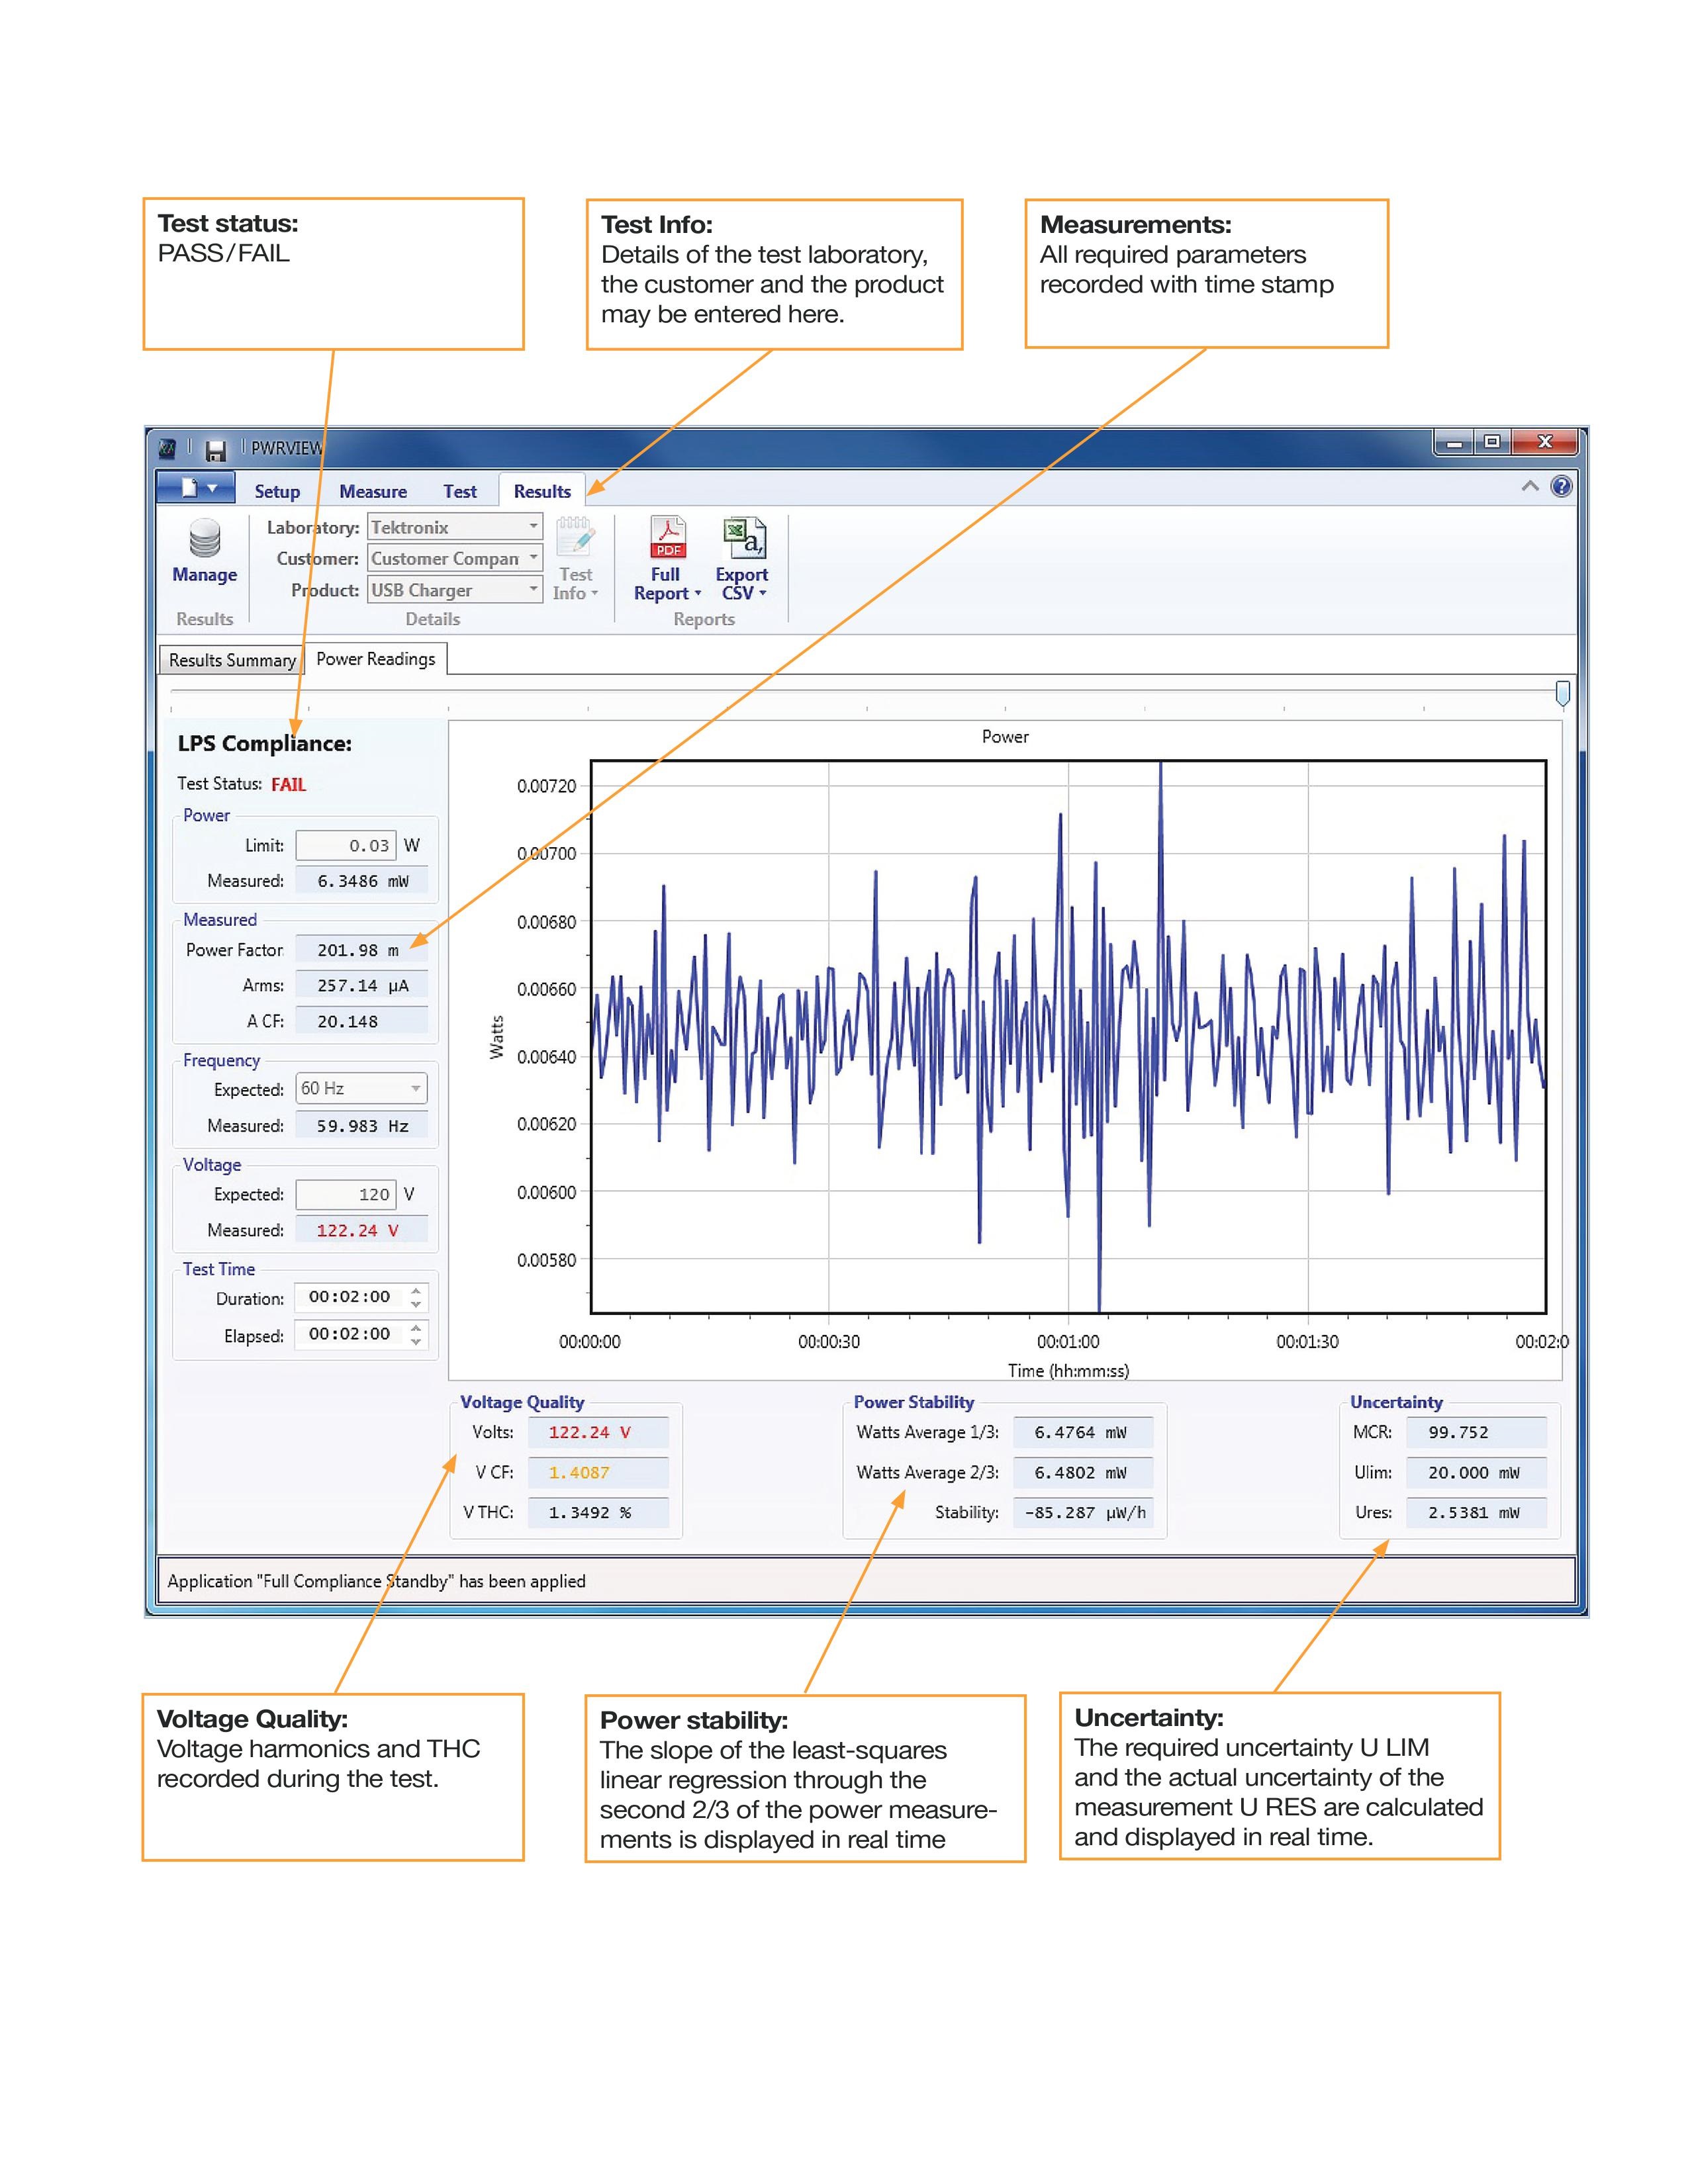Click the timeline slider handle above the chart

click(x=1562, y=692)
